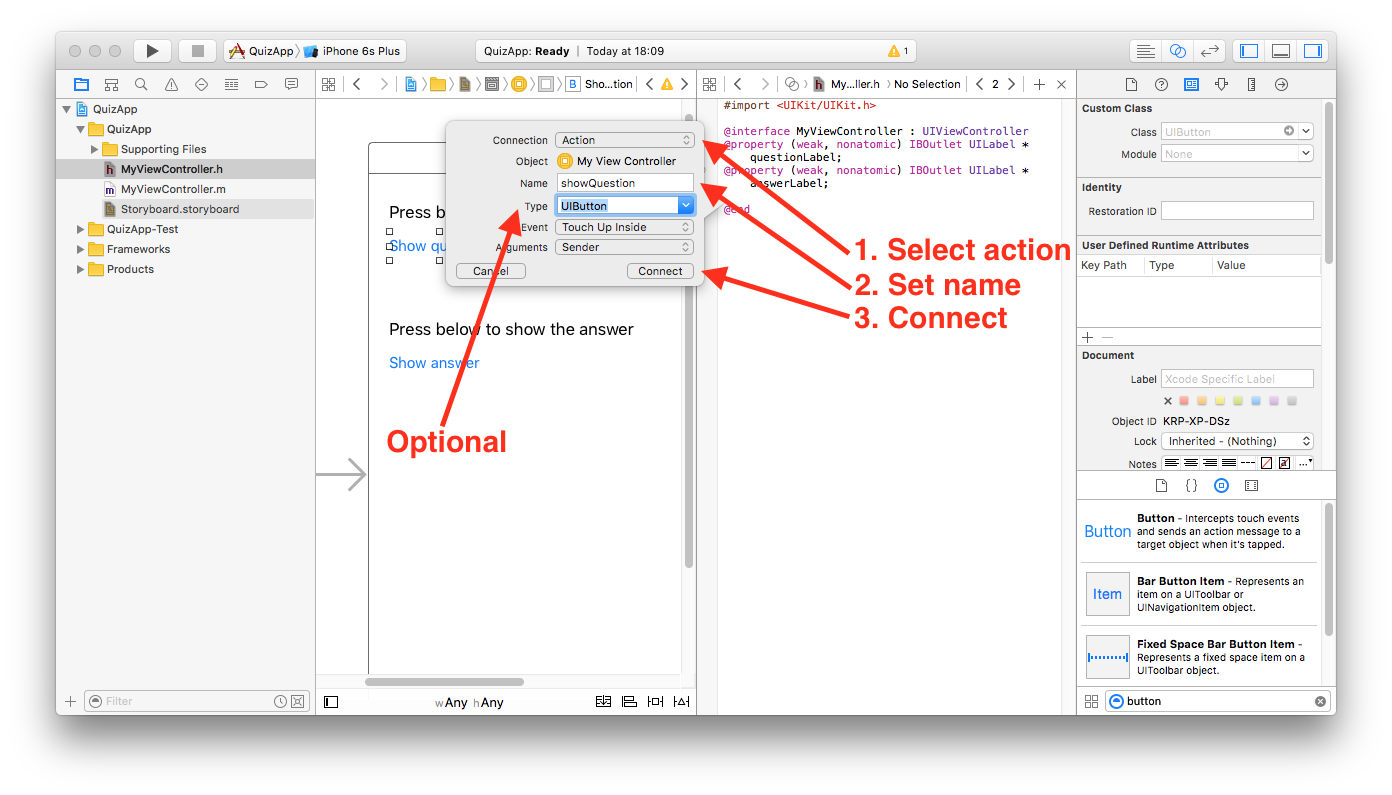
Task: Open the Symbol navigator
Action: tap(111, 84)
